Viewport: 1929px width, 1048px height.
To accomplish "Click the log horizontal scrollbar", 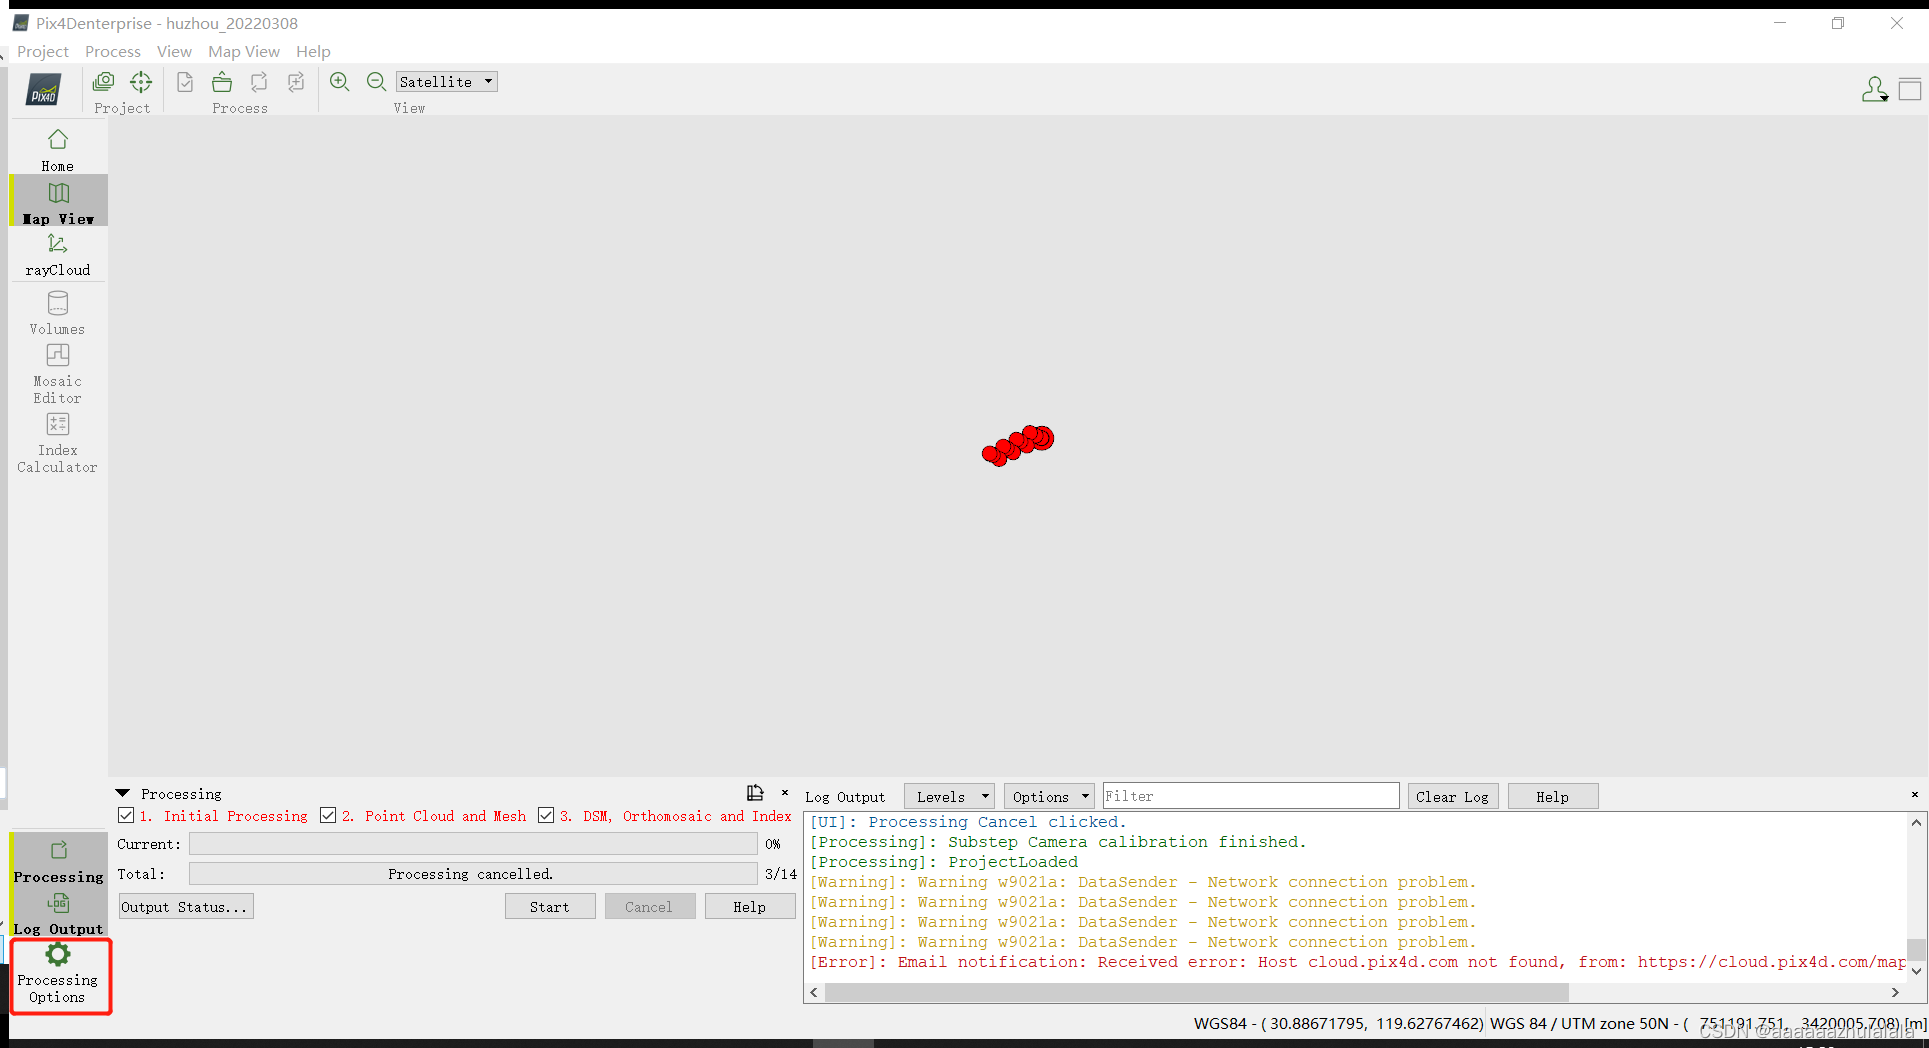I will (x=1196, y=992).
